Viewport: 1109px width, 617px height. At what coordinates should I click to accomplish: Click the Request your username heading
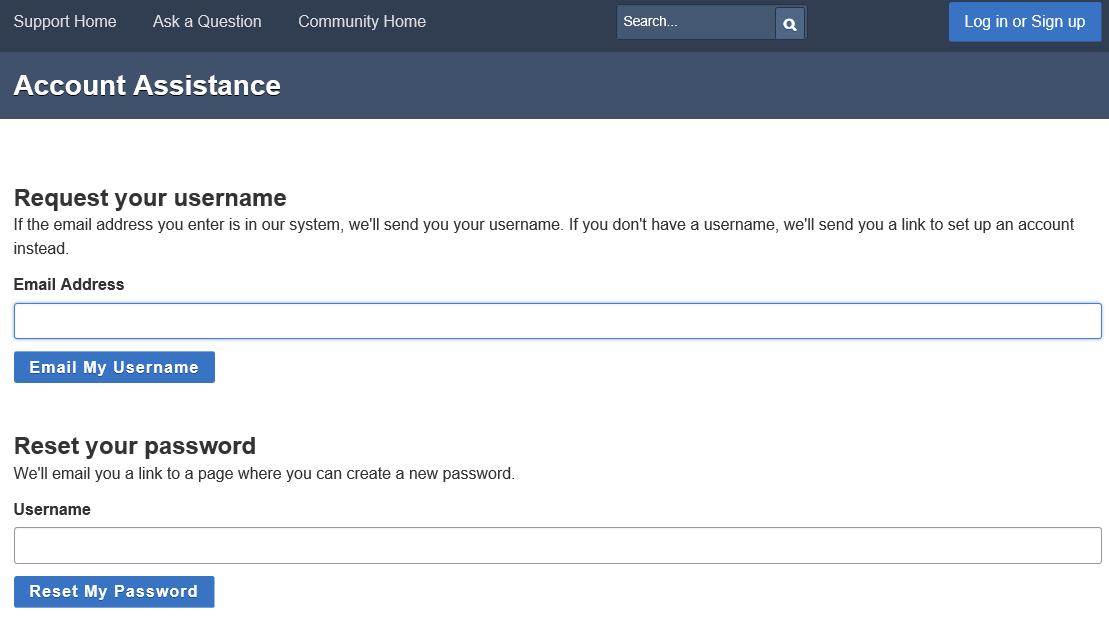tap(150, 197)
